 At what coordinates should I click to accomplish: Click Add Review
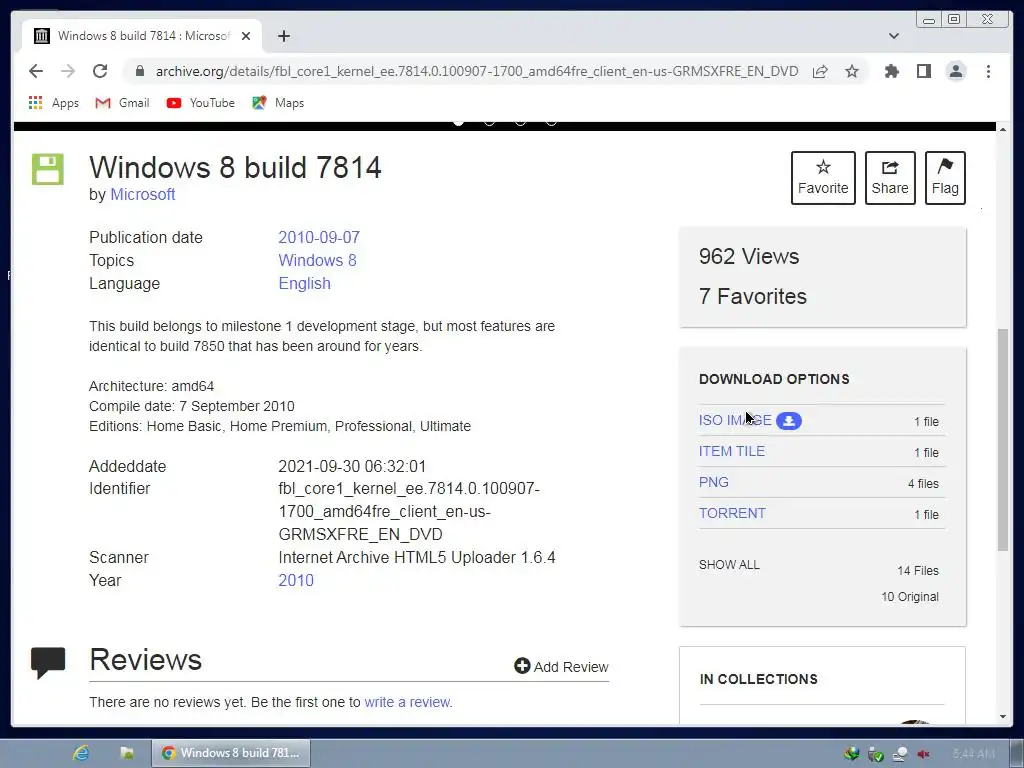(x=561, y=666)
